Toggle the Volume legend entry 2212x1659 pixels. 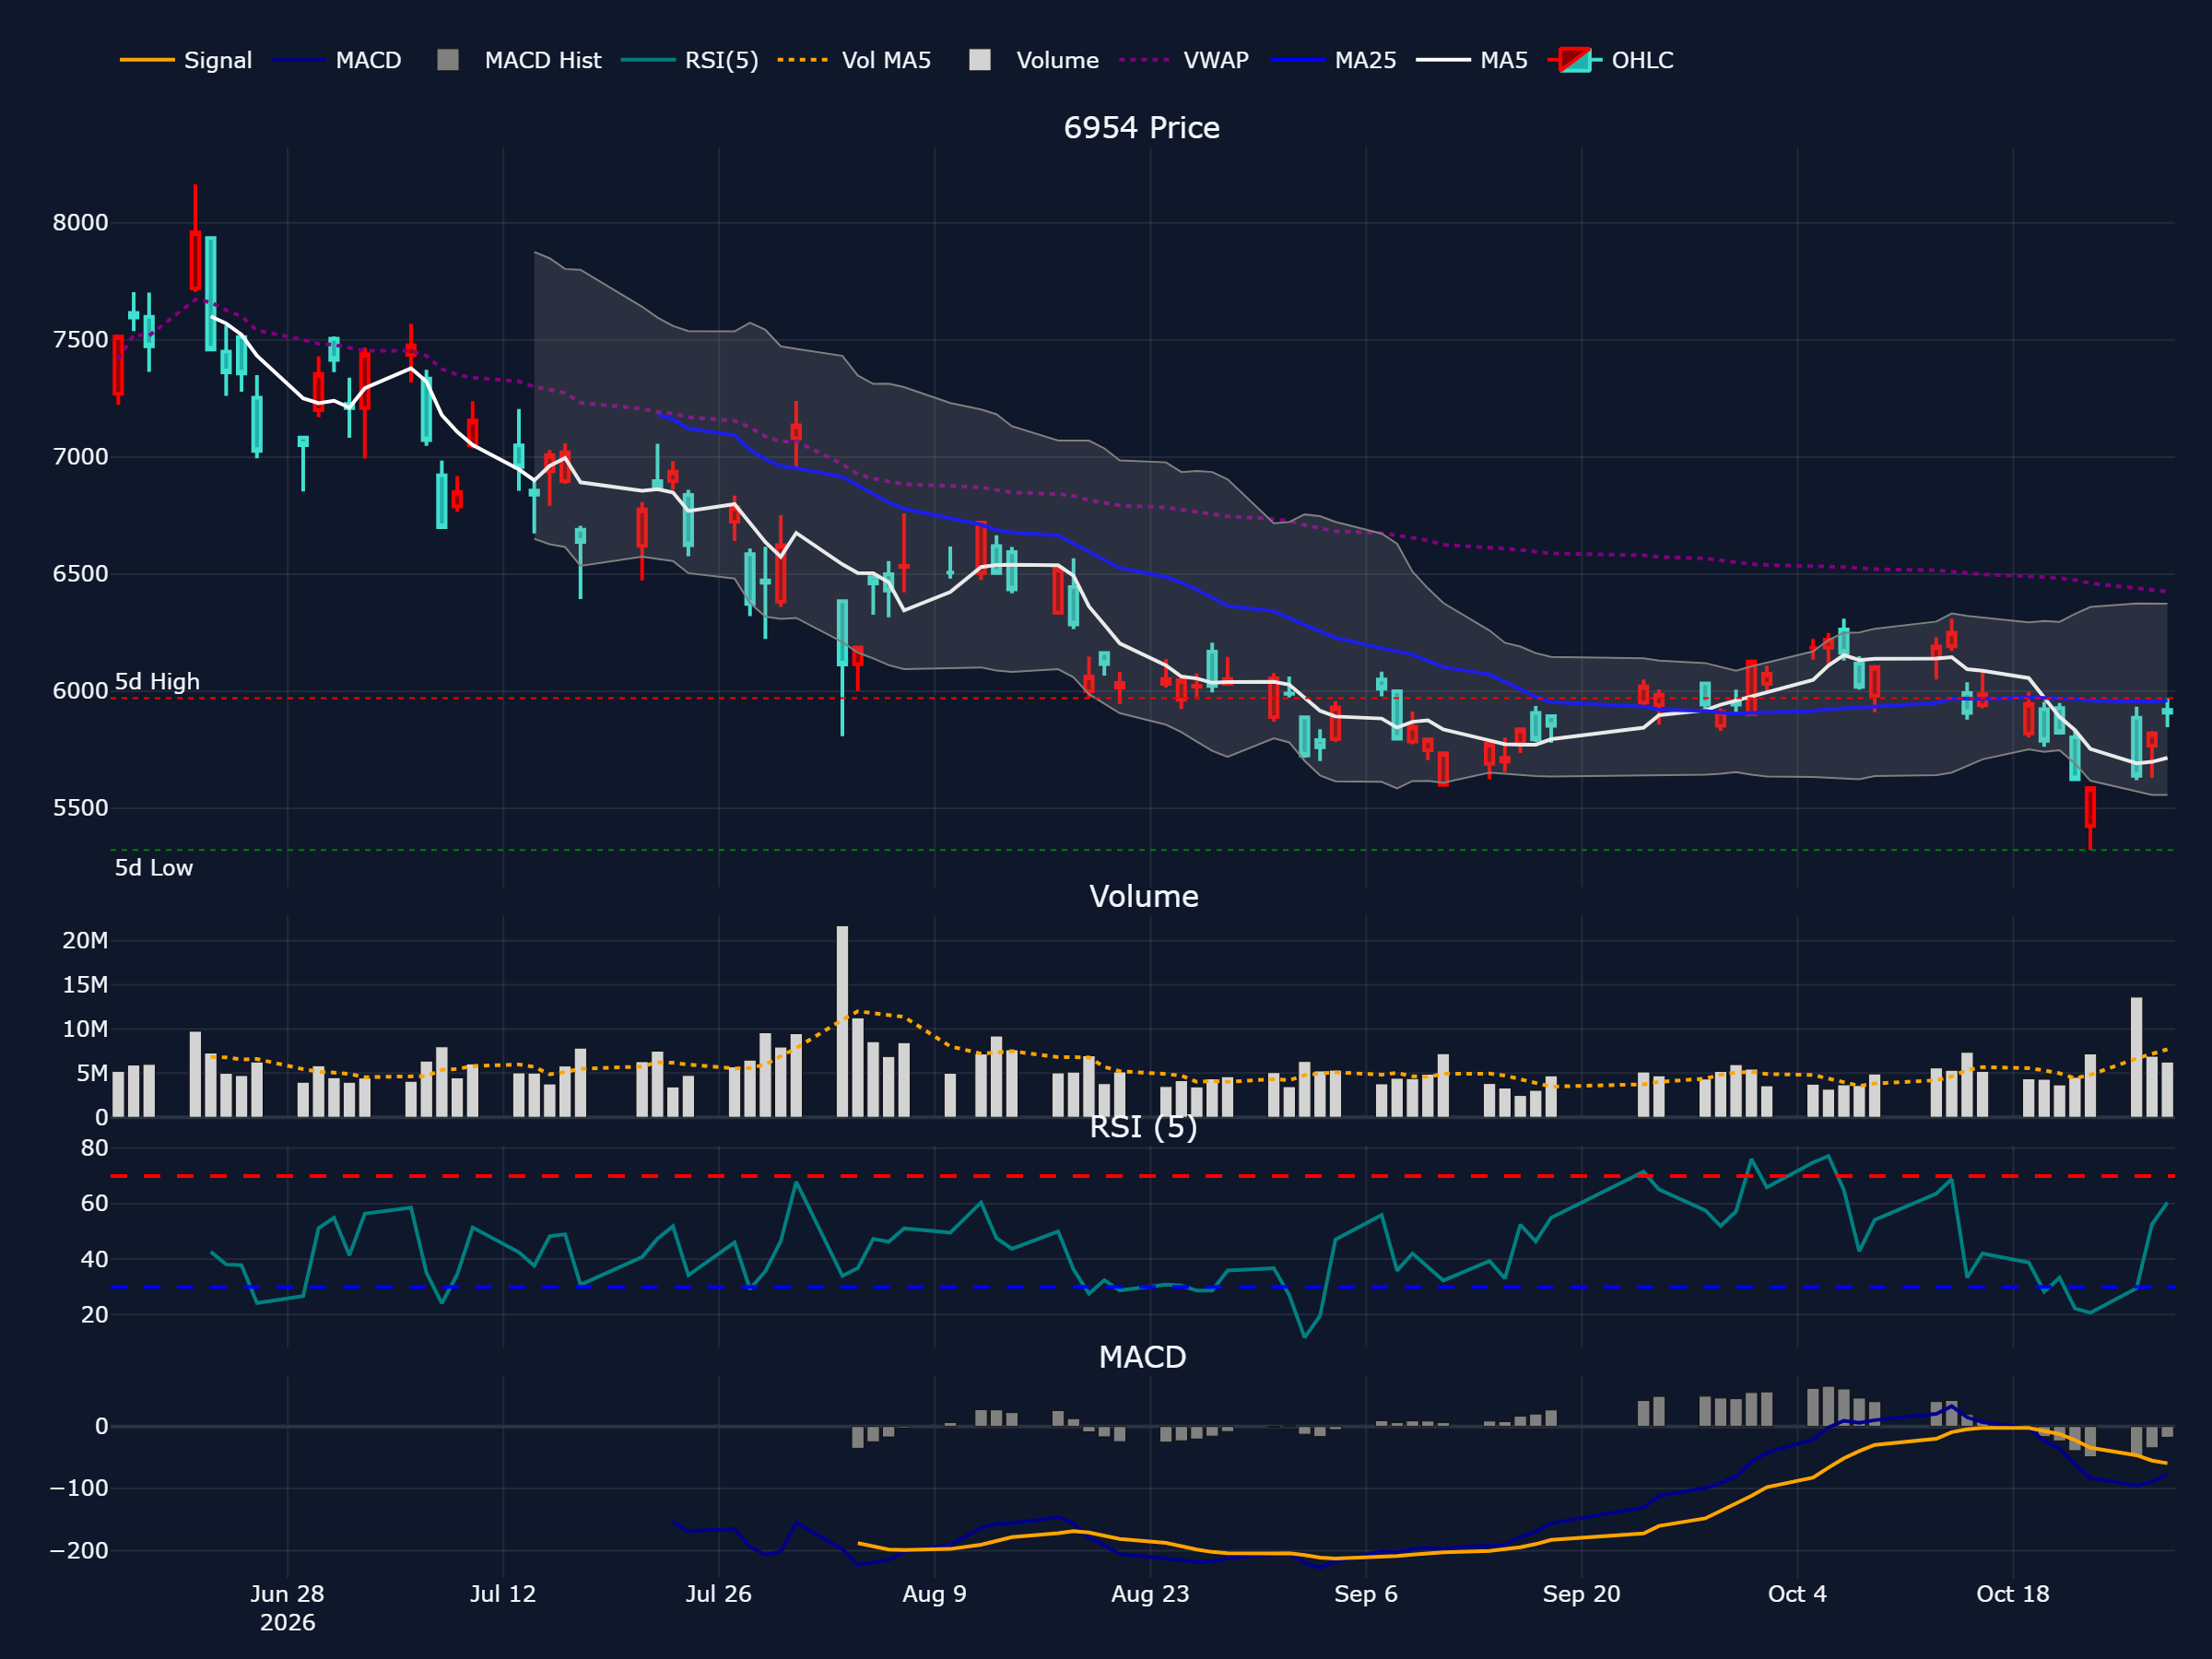(x=1035, y=60)
